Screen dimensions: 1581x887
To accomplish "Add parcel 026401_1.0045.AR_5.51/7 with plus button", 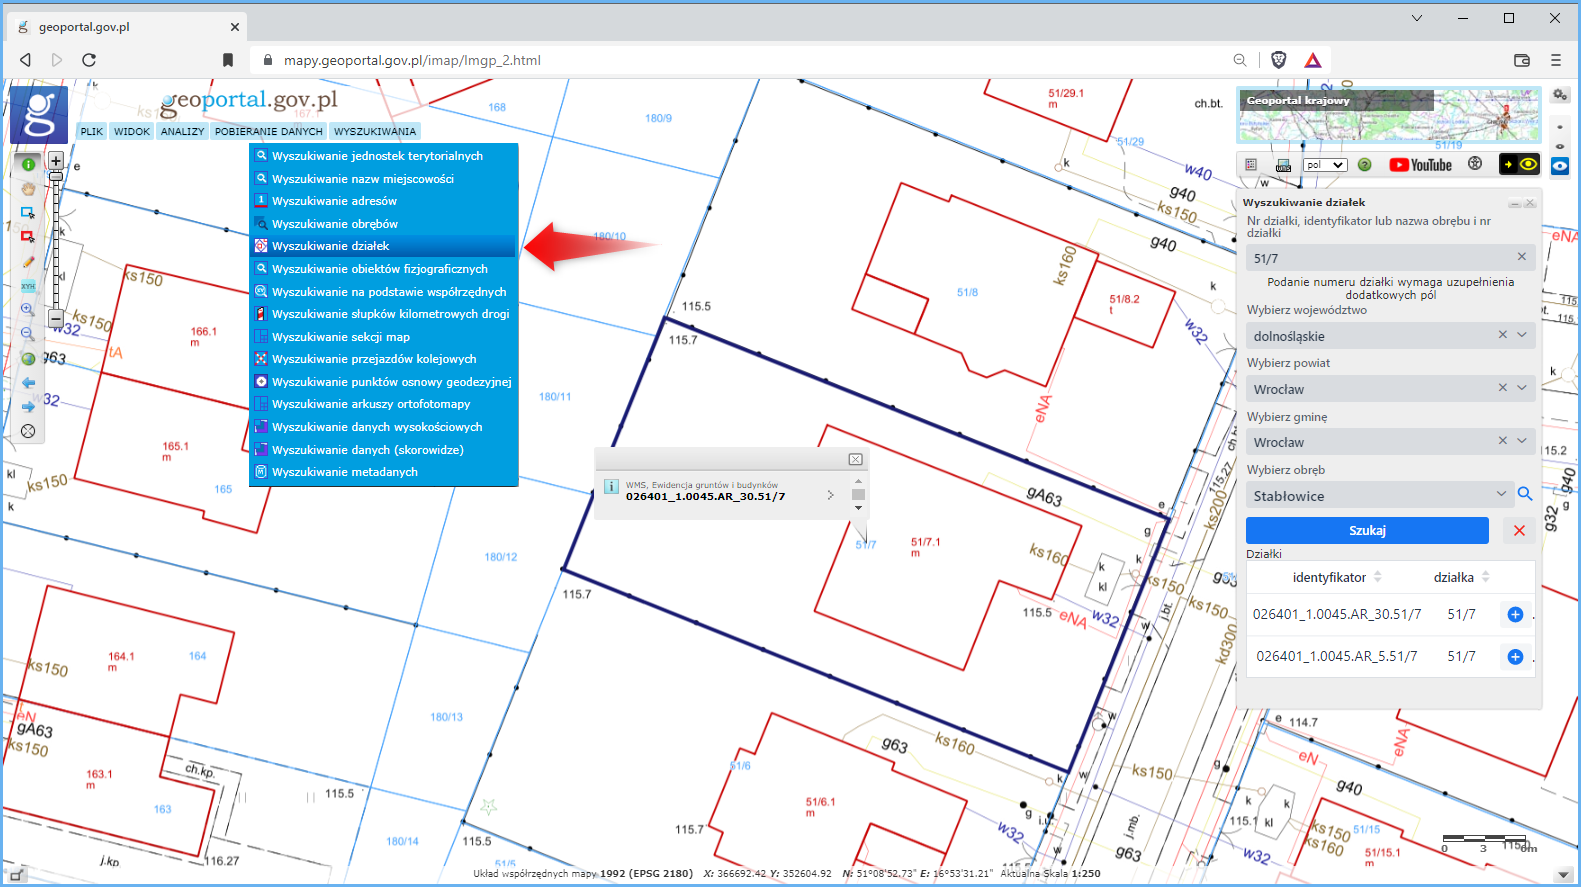I will click(1515, 657).
